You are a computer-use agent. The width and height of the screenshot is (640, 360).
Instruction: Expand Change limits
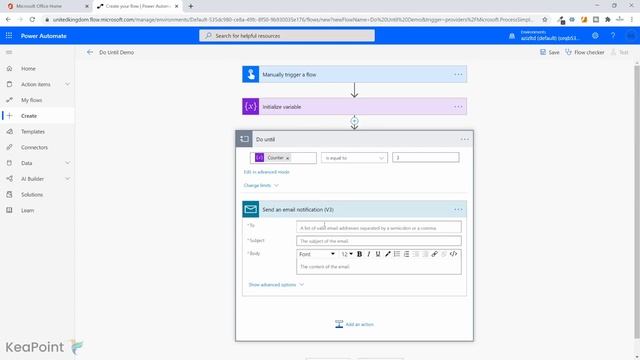(261, 185)
